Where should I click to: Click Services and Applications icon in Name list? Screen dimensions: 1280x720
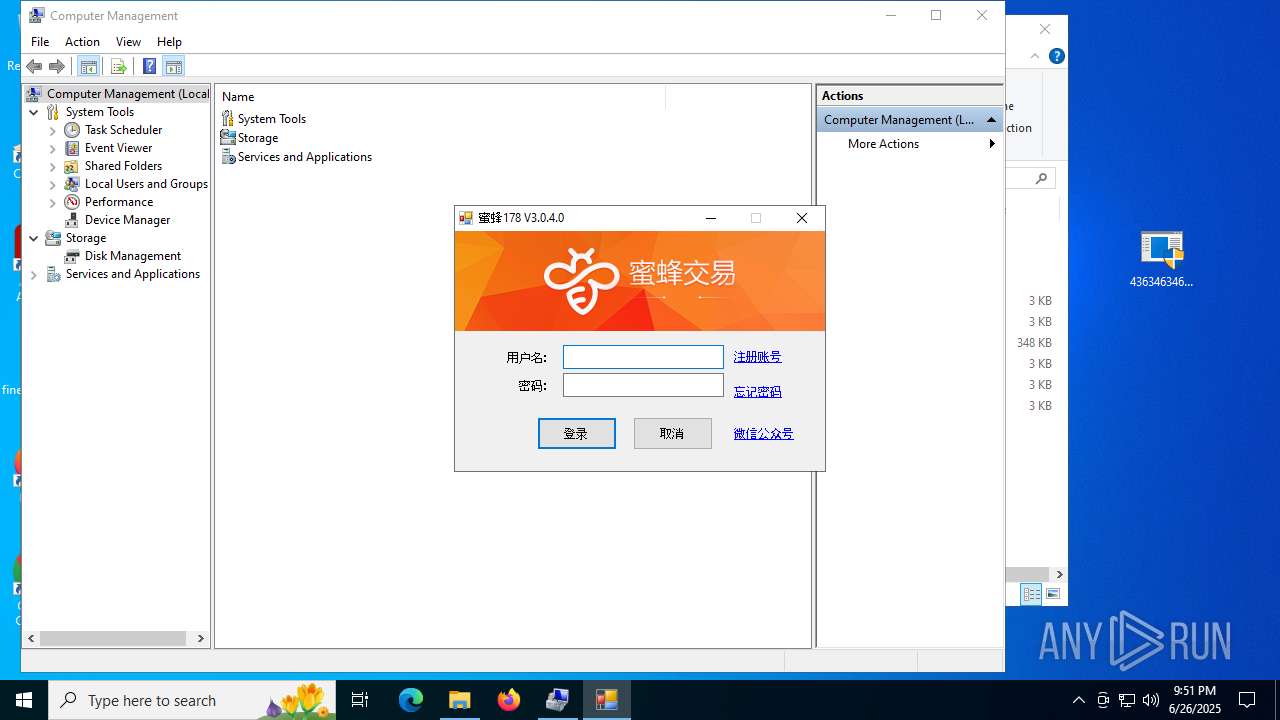tap(228, 157)
